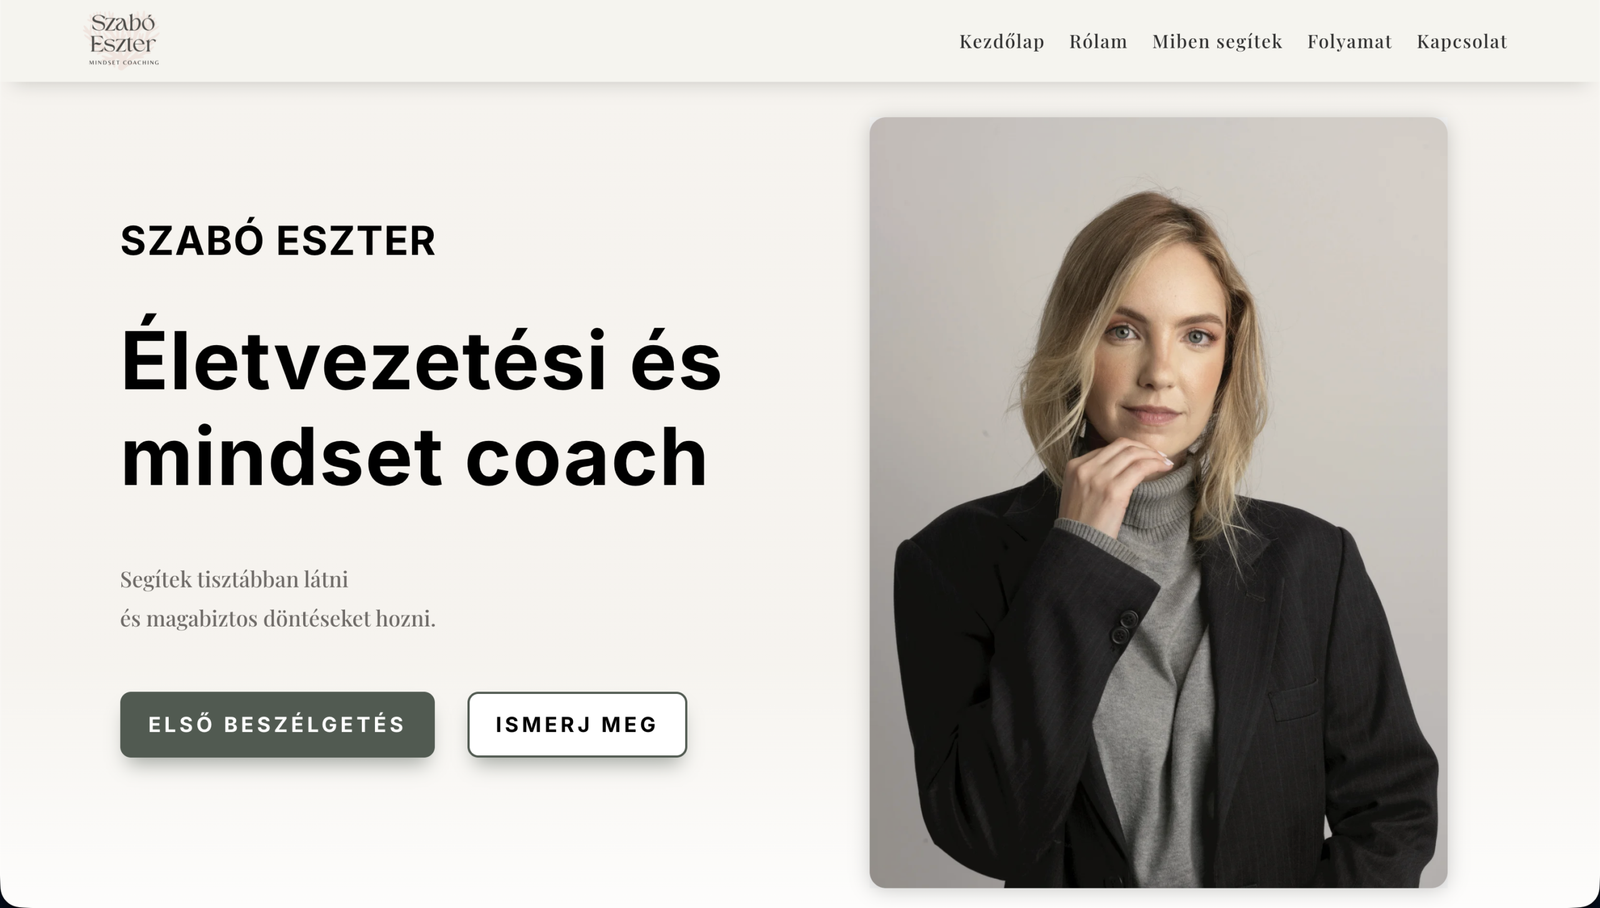This screenshot has height=908, width=1600.
Task: Click the 'Életvezetési és' headline line
Action: 421,359
